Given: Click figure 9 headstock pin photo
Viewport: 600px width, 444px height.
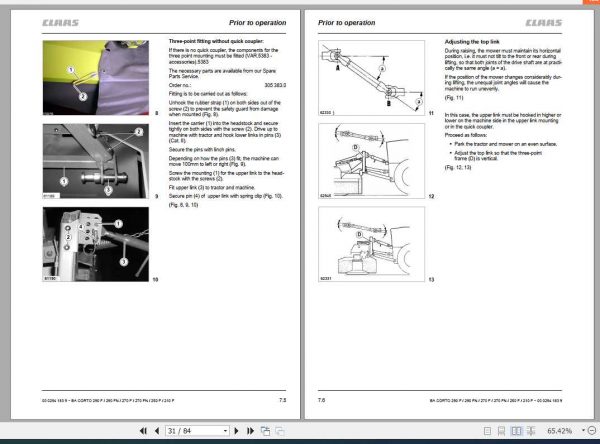Looking at the screenshot, I should [x=96, y=161].
